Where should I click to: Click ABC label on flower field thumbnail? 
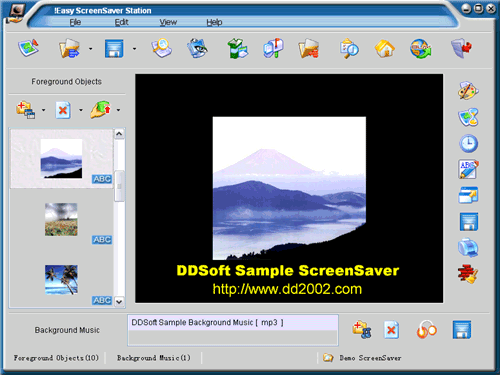pyautogui.click(x=102, y=240)
